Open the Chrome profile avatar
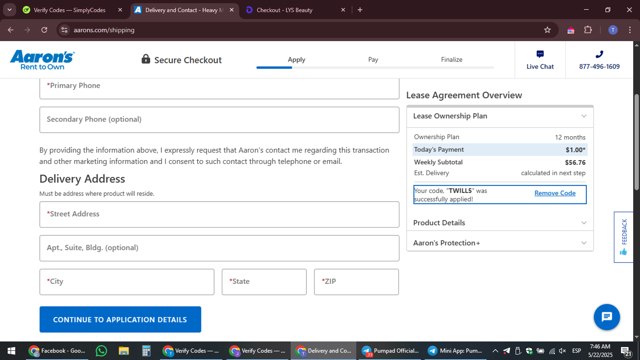The image size is (640, 360). pyautogui.click(x=613, y=30)
